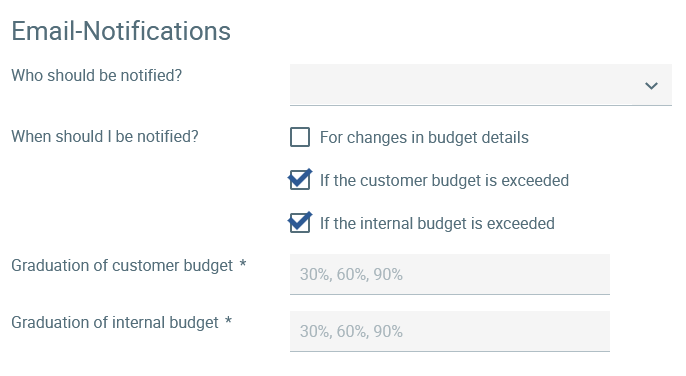Viewport: 686px width, 376px height.
Task: Open the 'Who should be notified?' dropdown
Action: tap(480, 85)
